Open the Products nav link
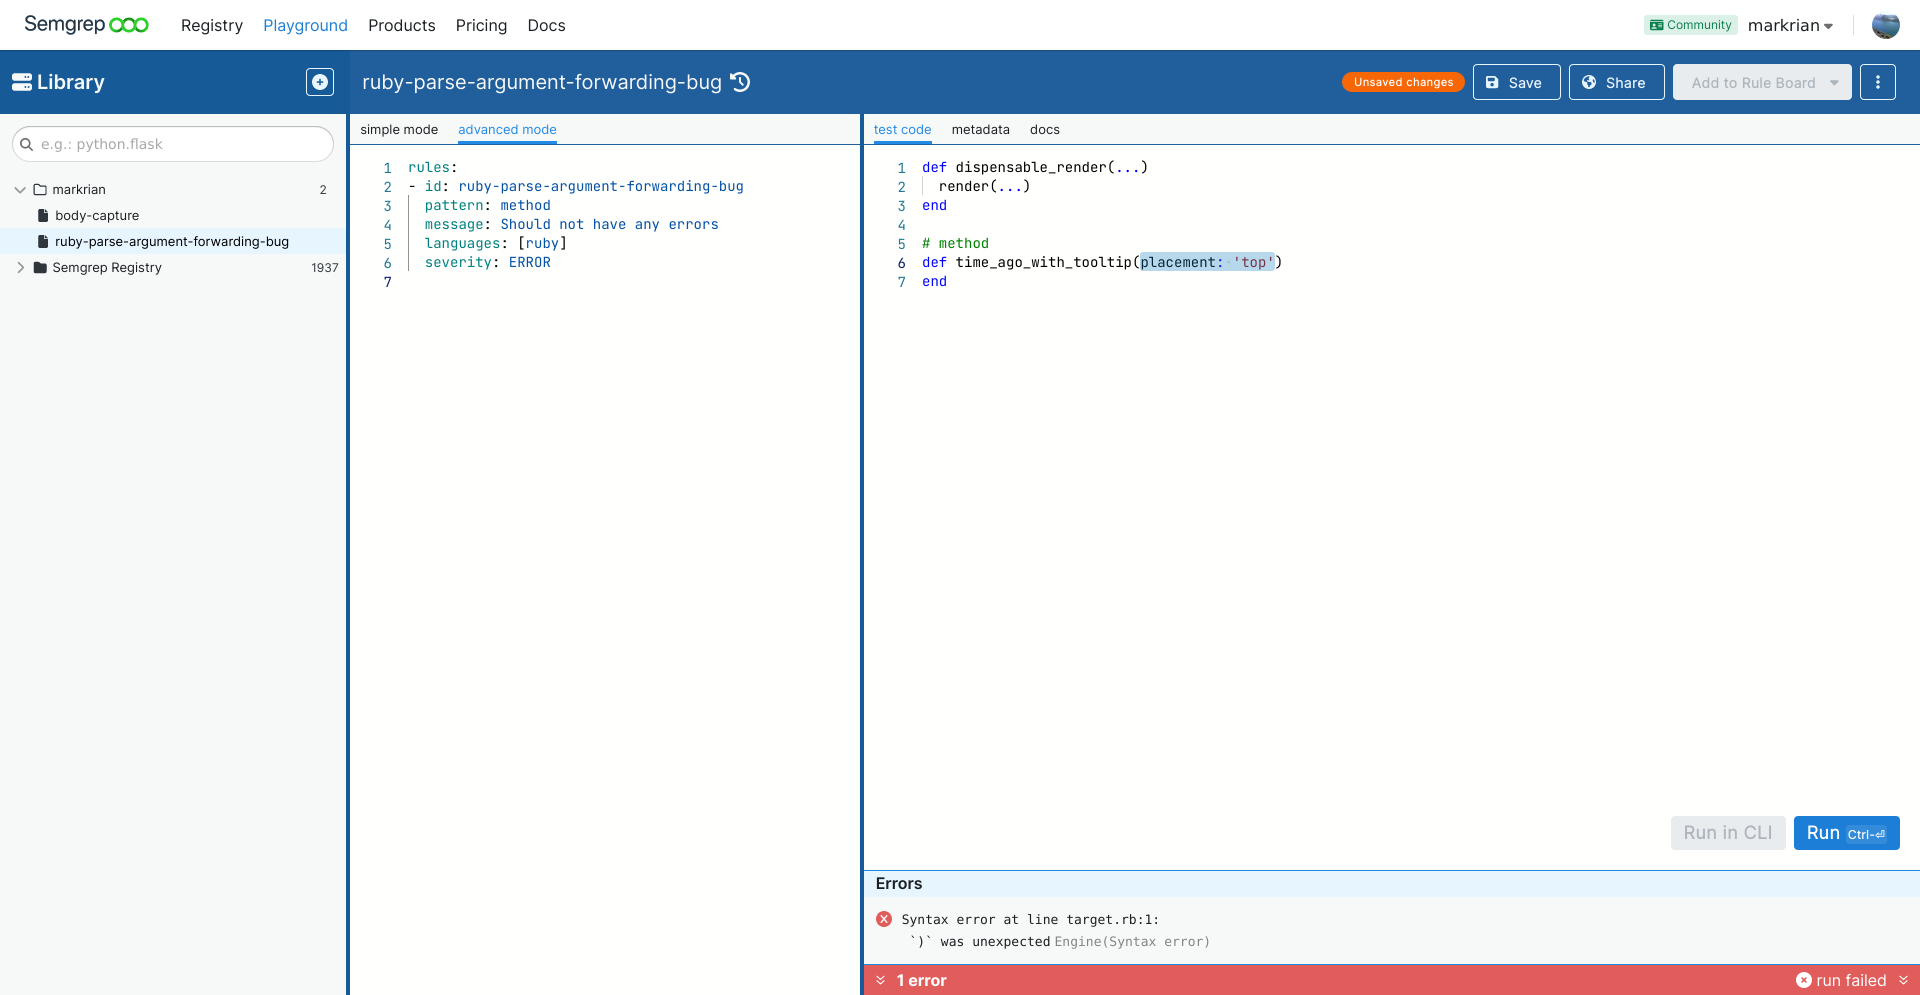Image resolution: width=1920 pixels, height=995 pixels. click(402, 25)
